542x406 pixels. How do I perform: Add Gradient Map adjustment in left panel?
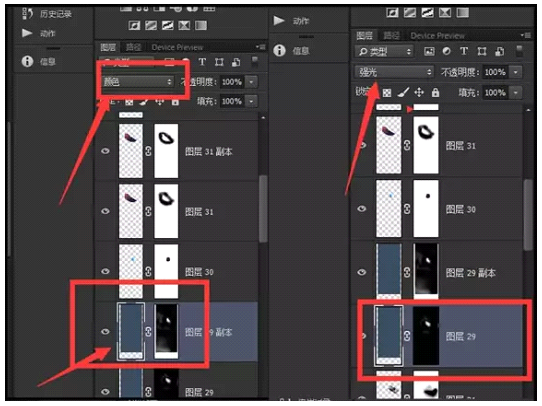pos(201,25)
